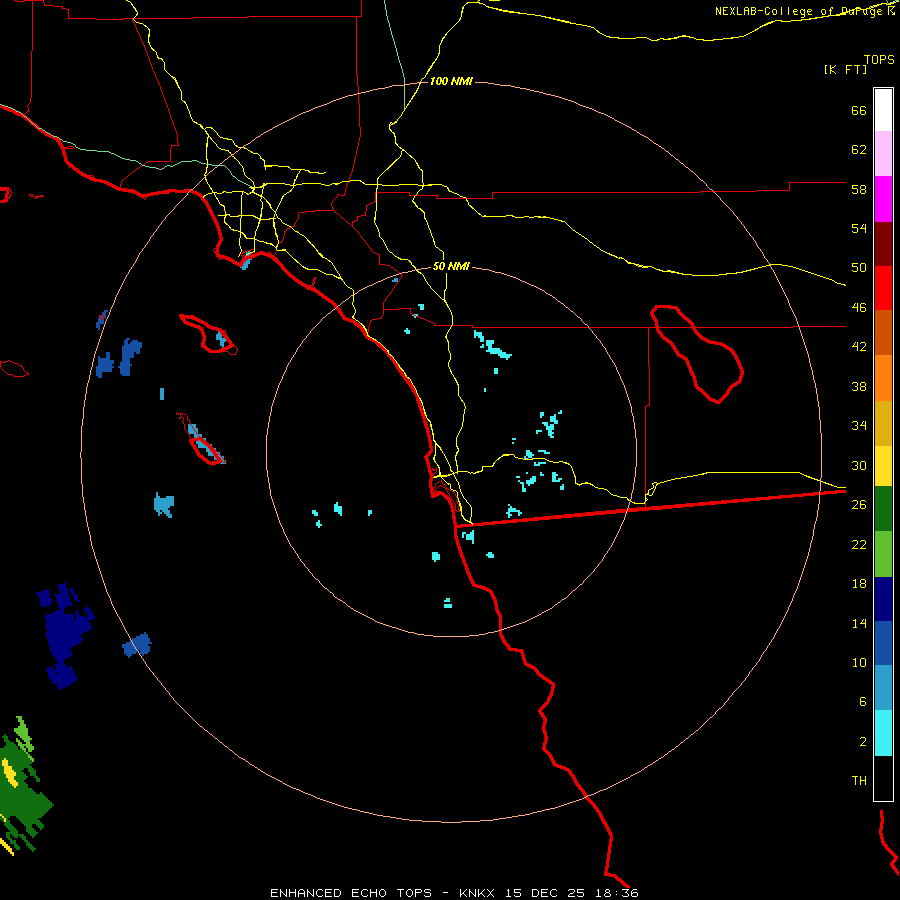Screen dimensions: 900x900
Task: Click the legend value "22"
Action: click(859, 544)
